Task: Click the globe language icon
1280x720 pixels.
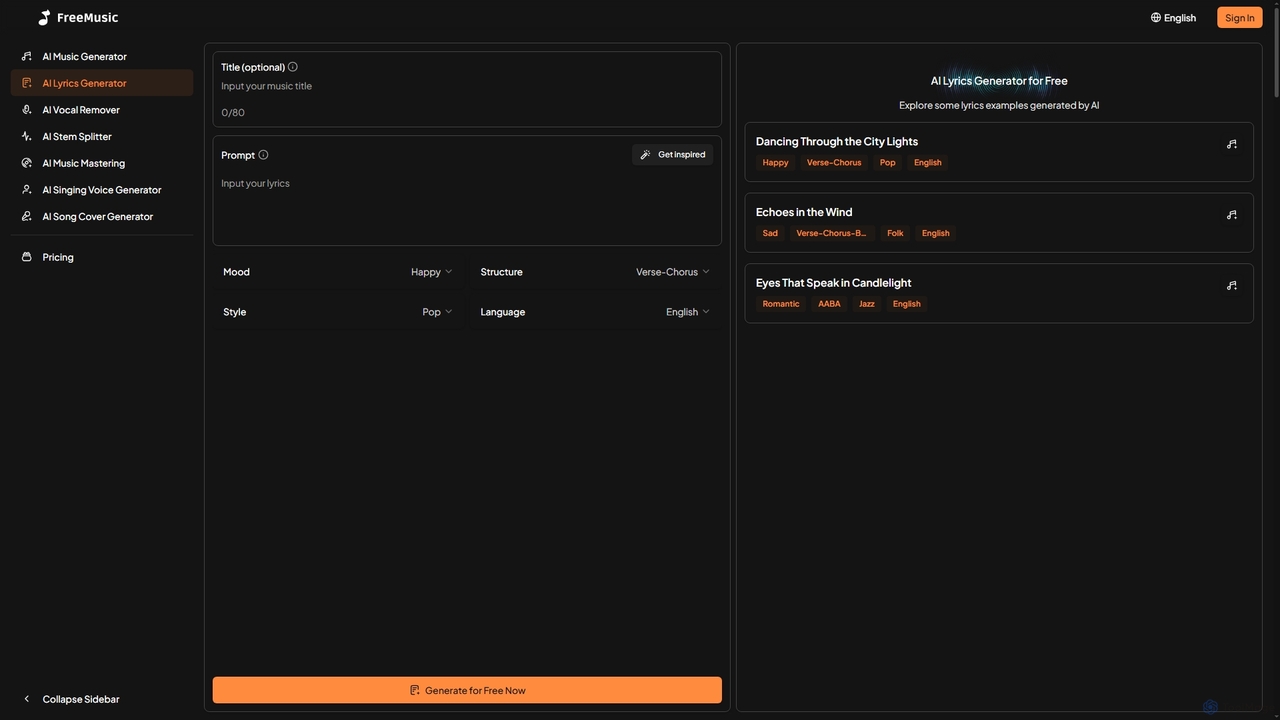Action: 1156,18
